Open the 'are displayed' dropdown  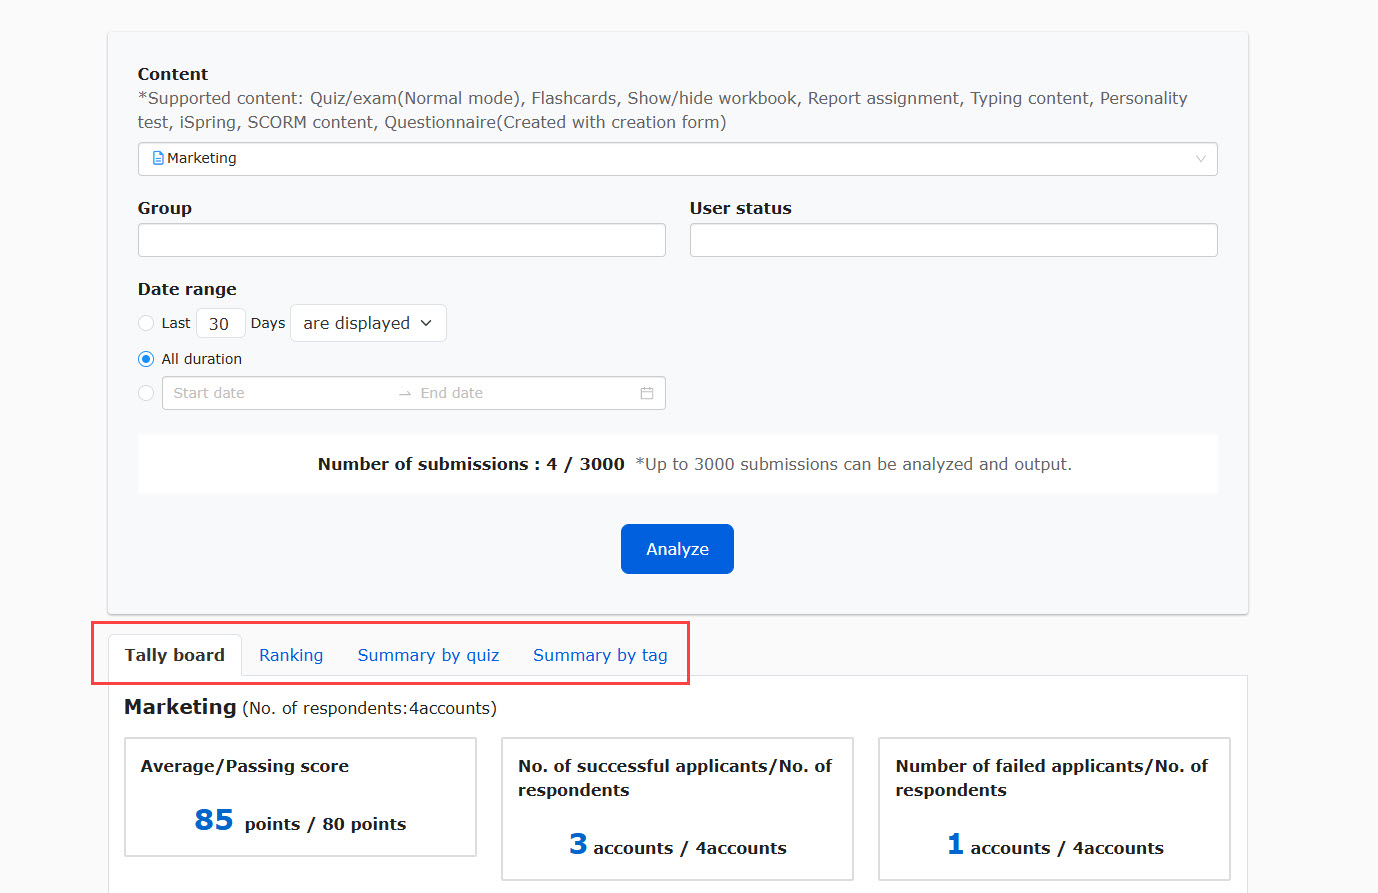(368, 323)
